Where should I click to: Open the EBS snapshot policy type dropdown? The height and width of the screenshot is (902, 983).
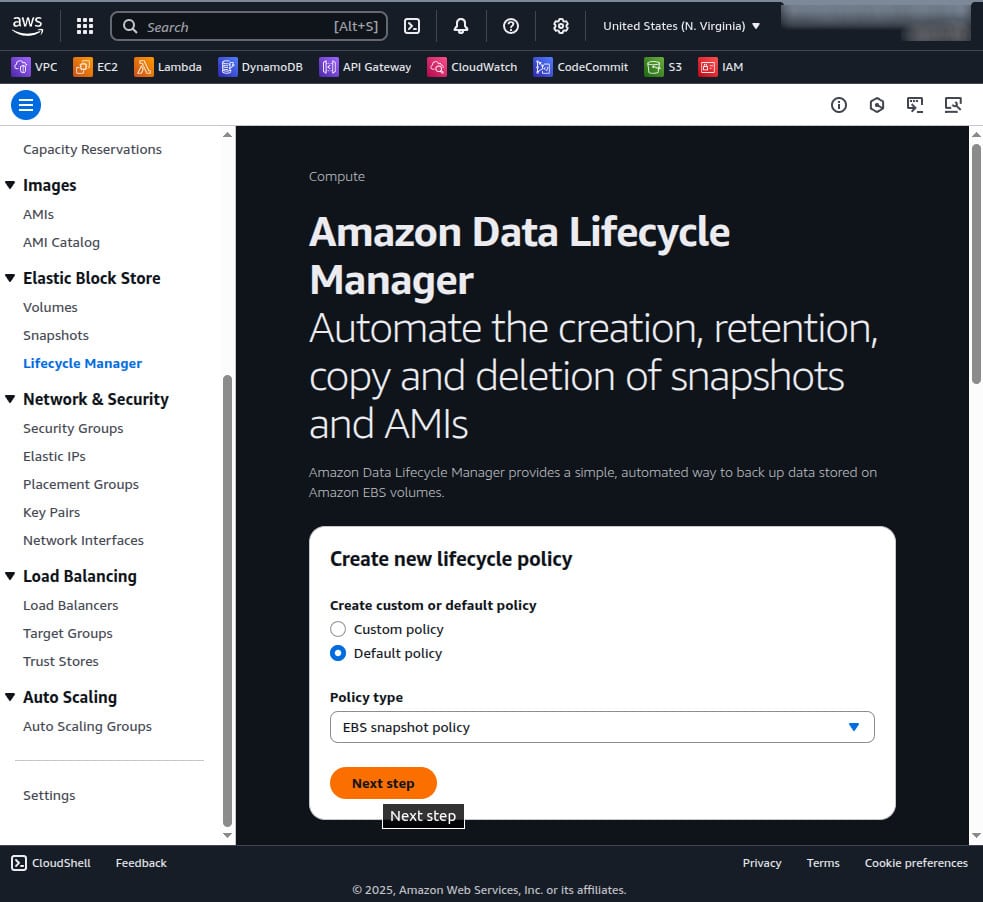tap(601, 727)
